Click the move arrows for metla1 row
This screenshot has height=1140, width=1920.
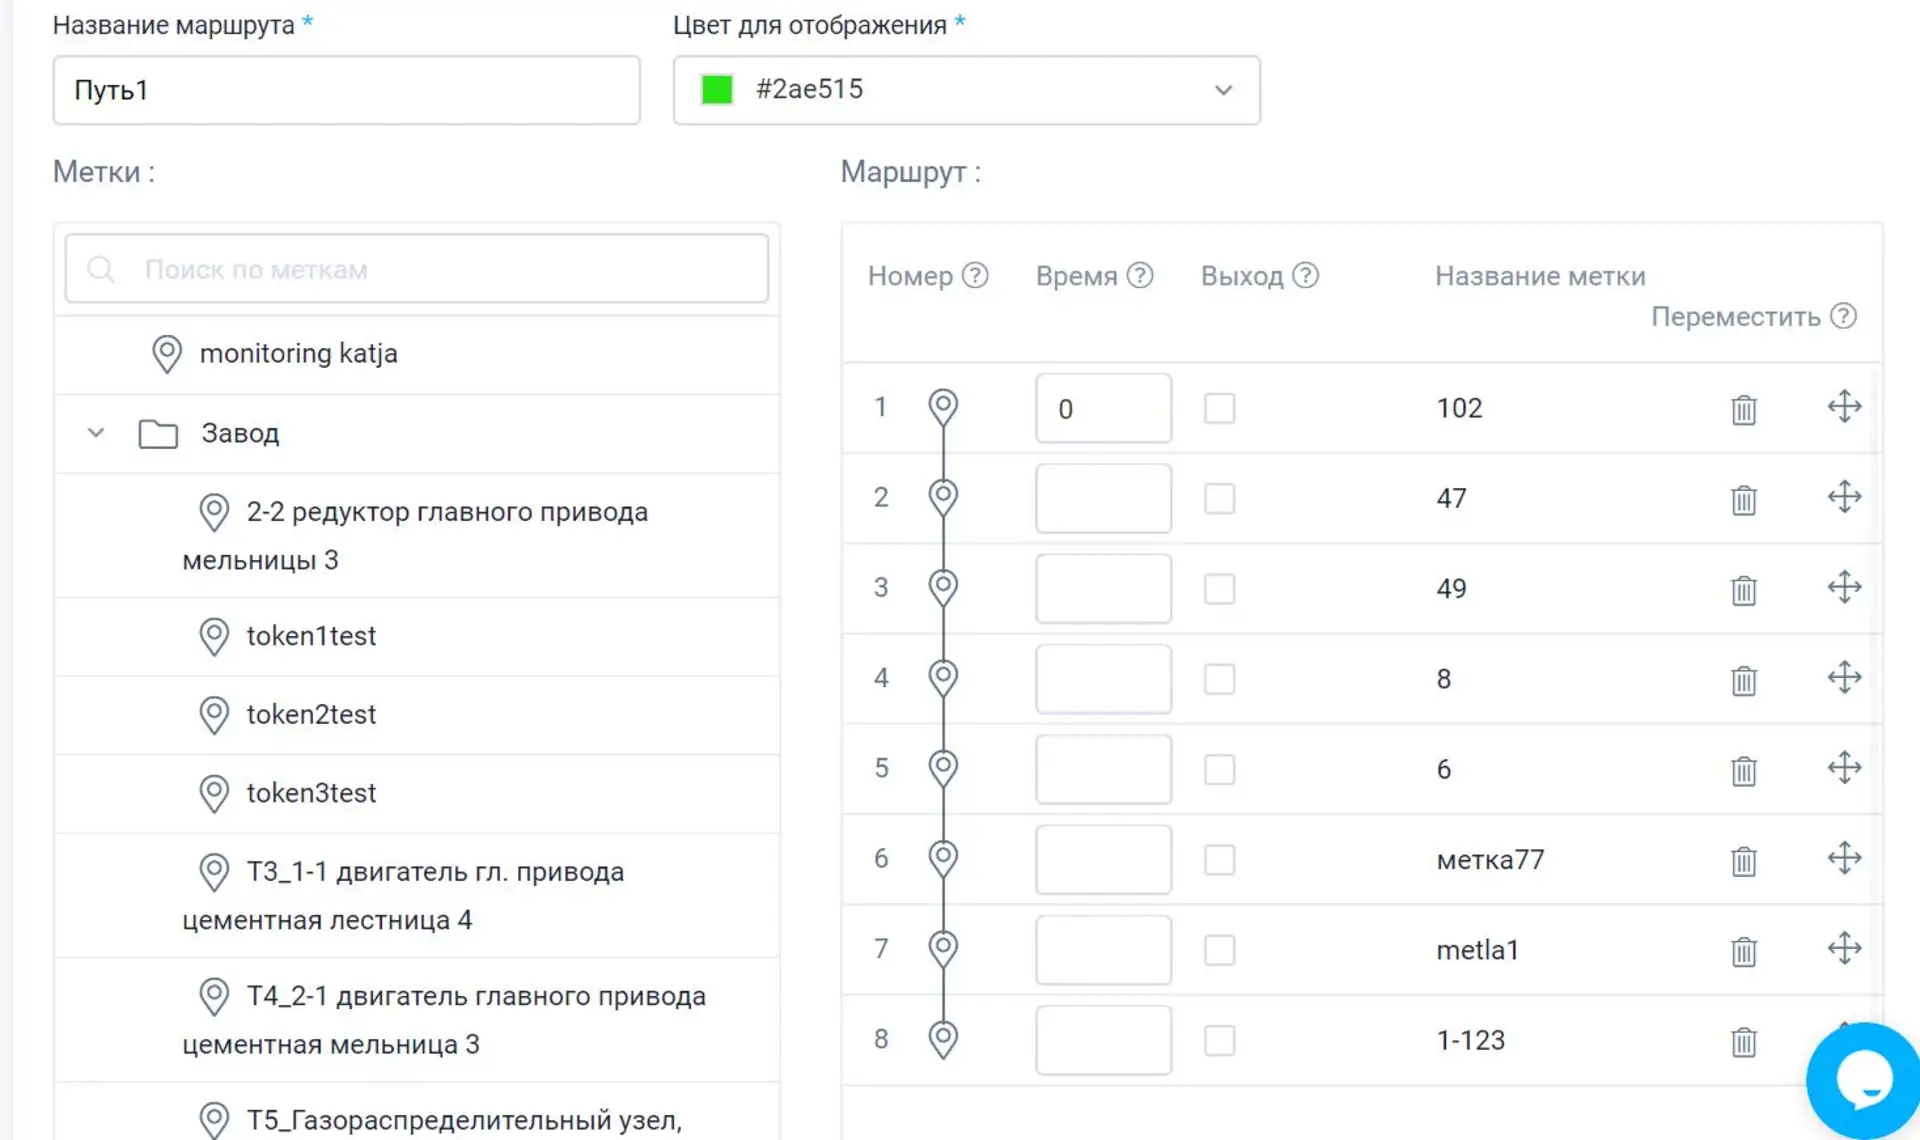click(1844, 948)
